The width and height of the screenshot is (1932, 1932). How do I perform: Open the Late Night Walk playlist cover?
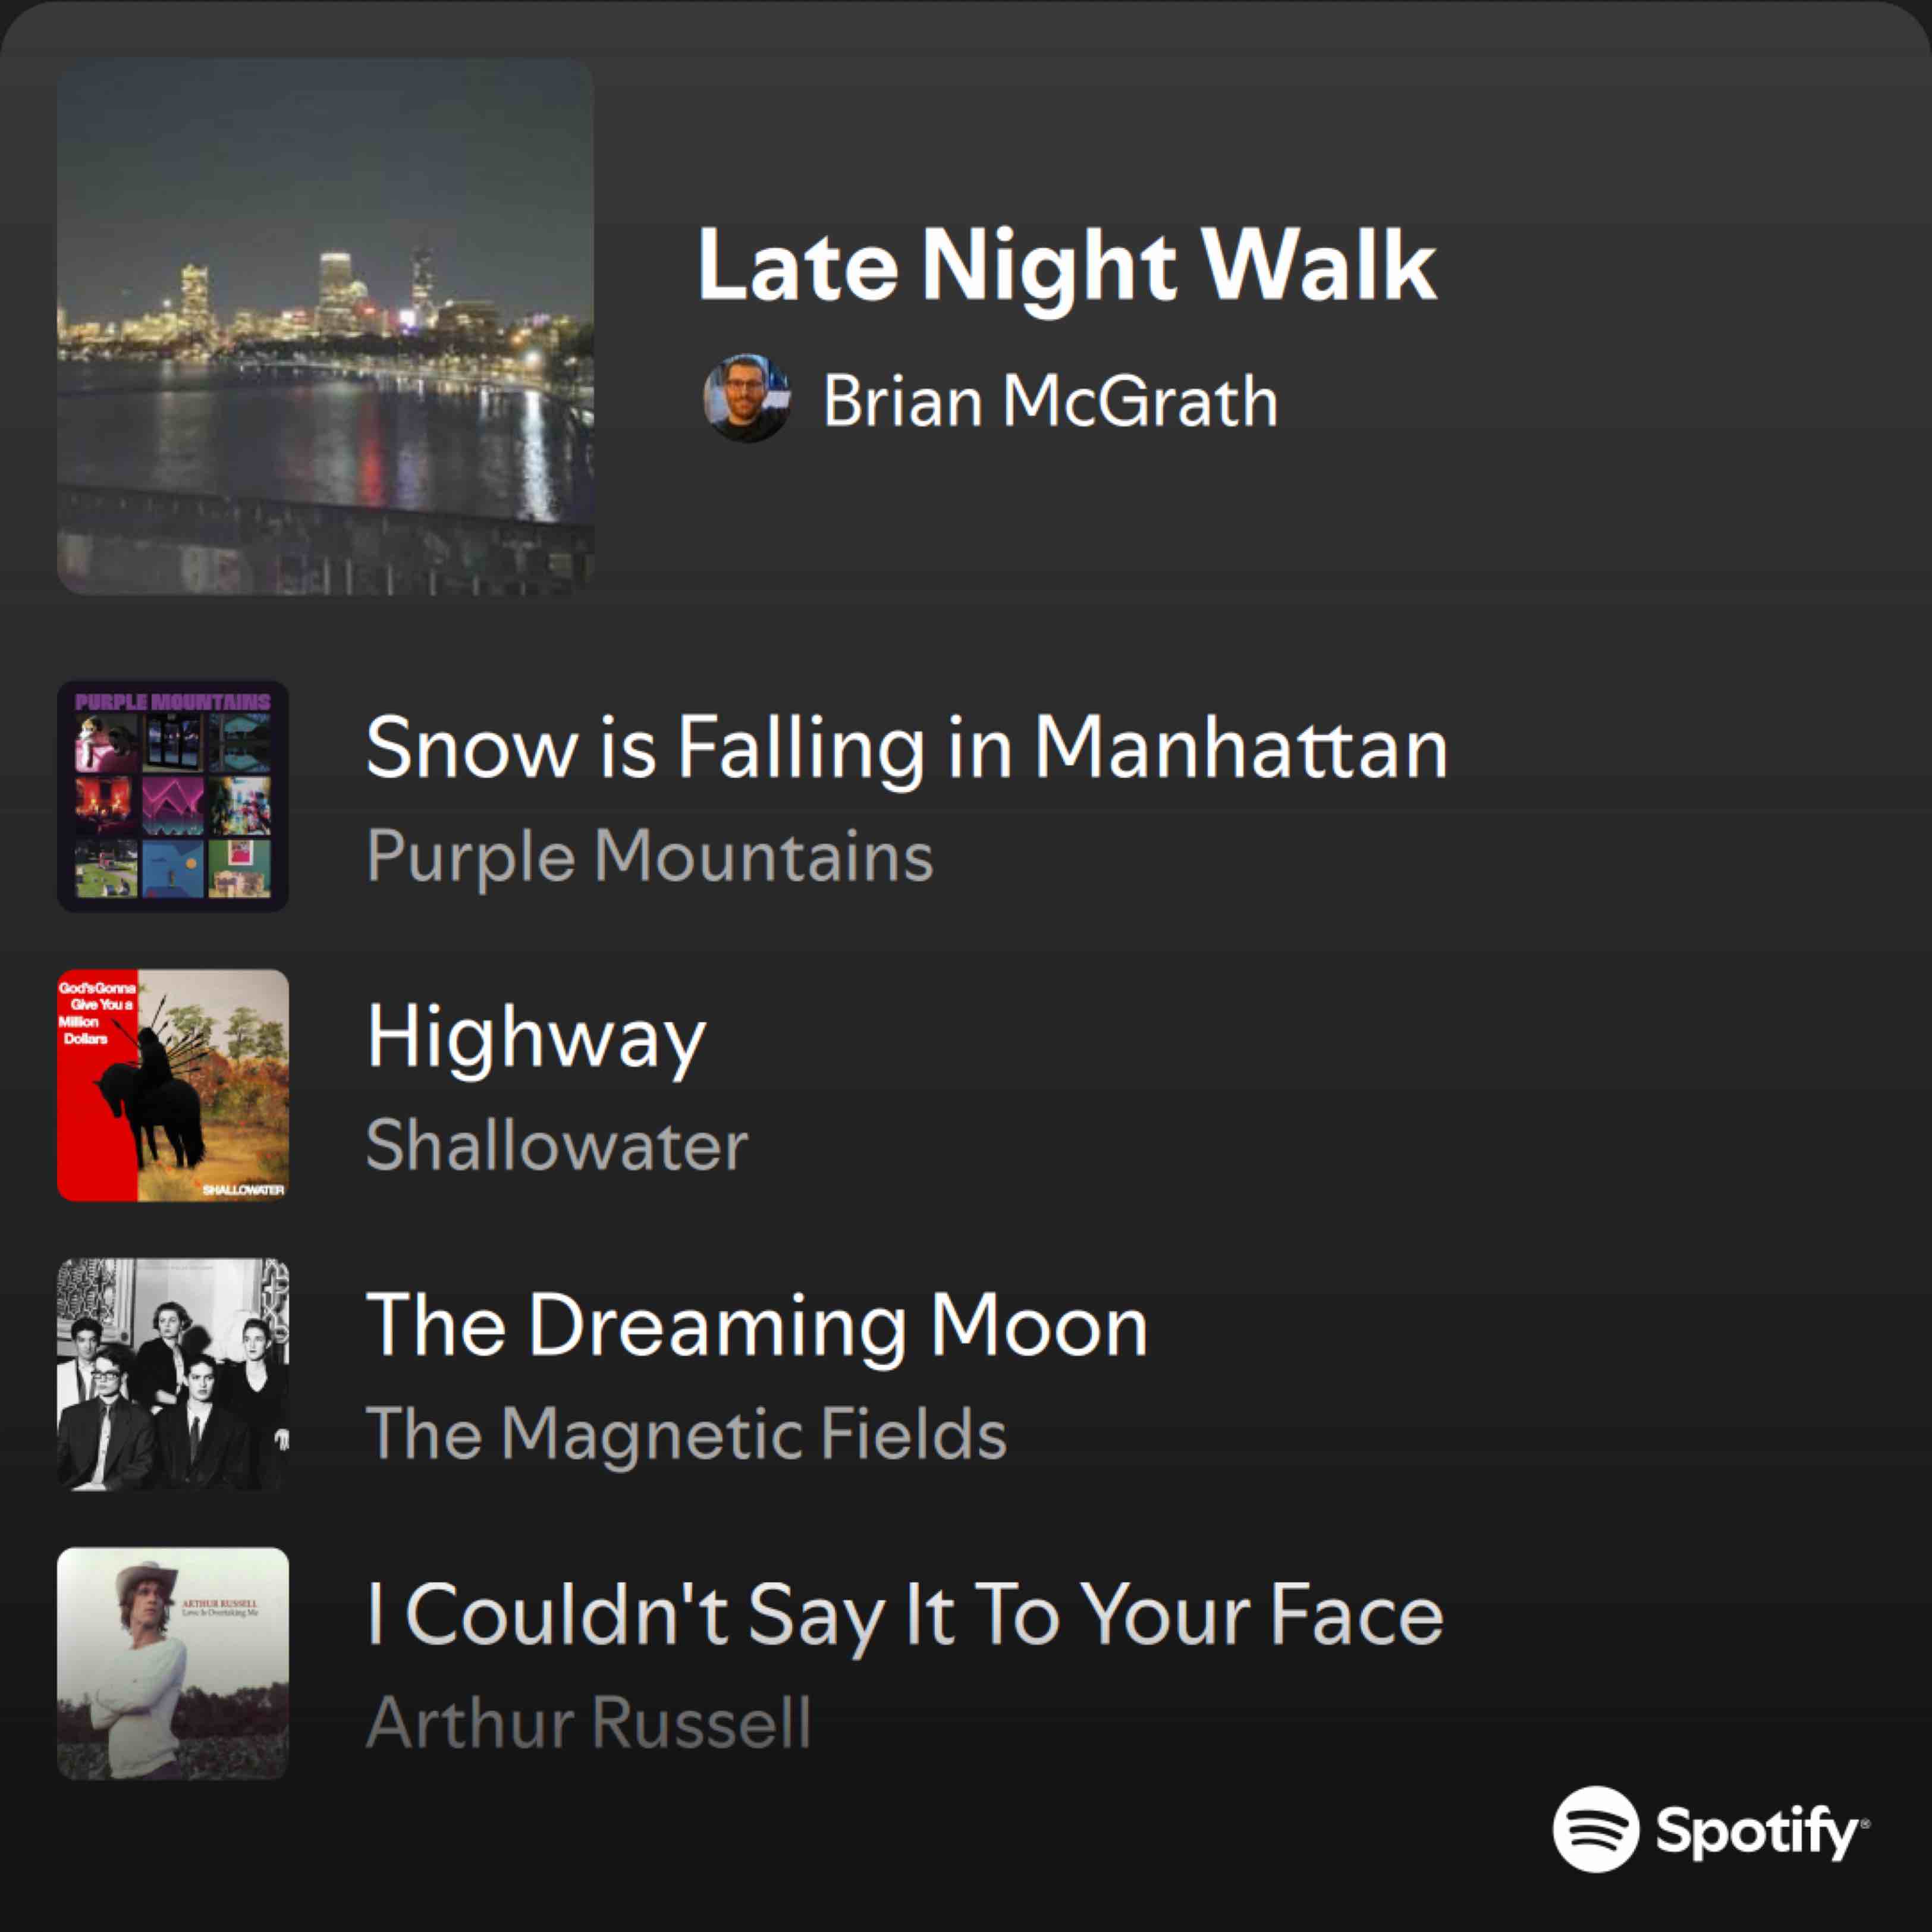pyautogui.click(x=326, y=326)
